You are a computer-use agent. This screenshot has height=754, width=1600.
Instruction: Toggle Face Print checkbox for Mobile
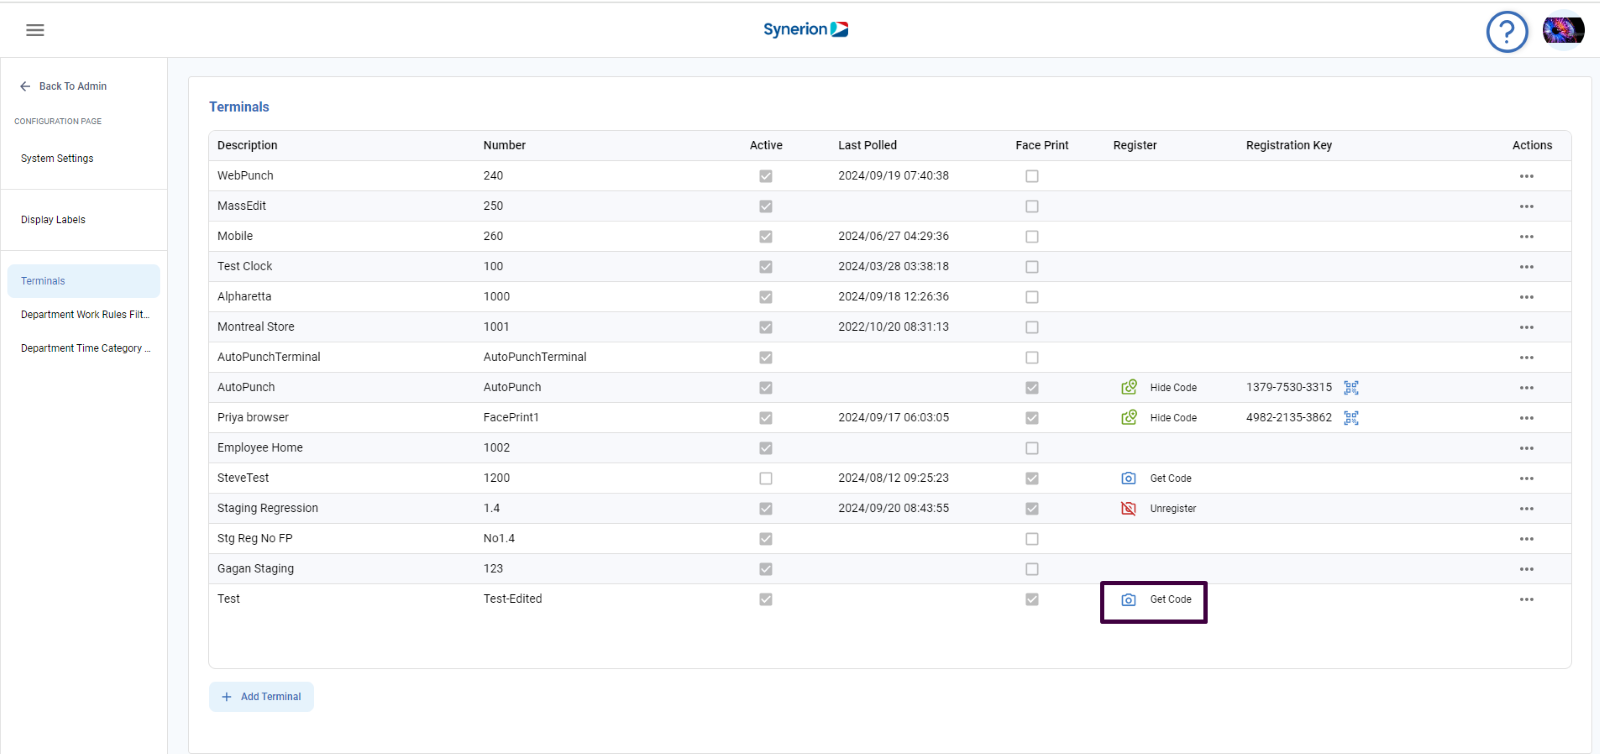1032,237
